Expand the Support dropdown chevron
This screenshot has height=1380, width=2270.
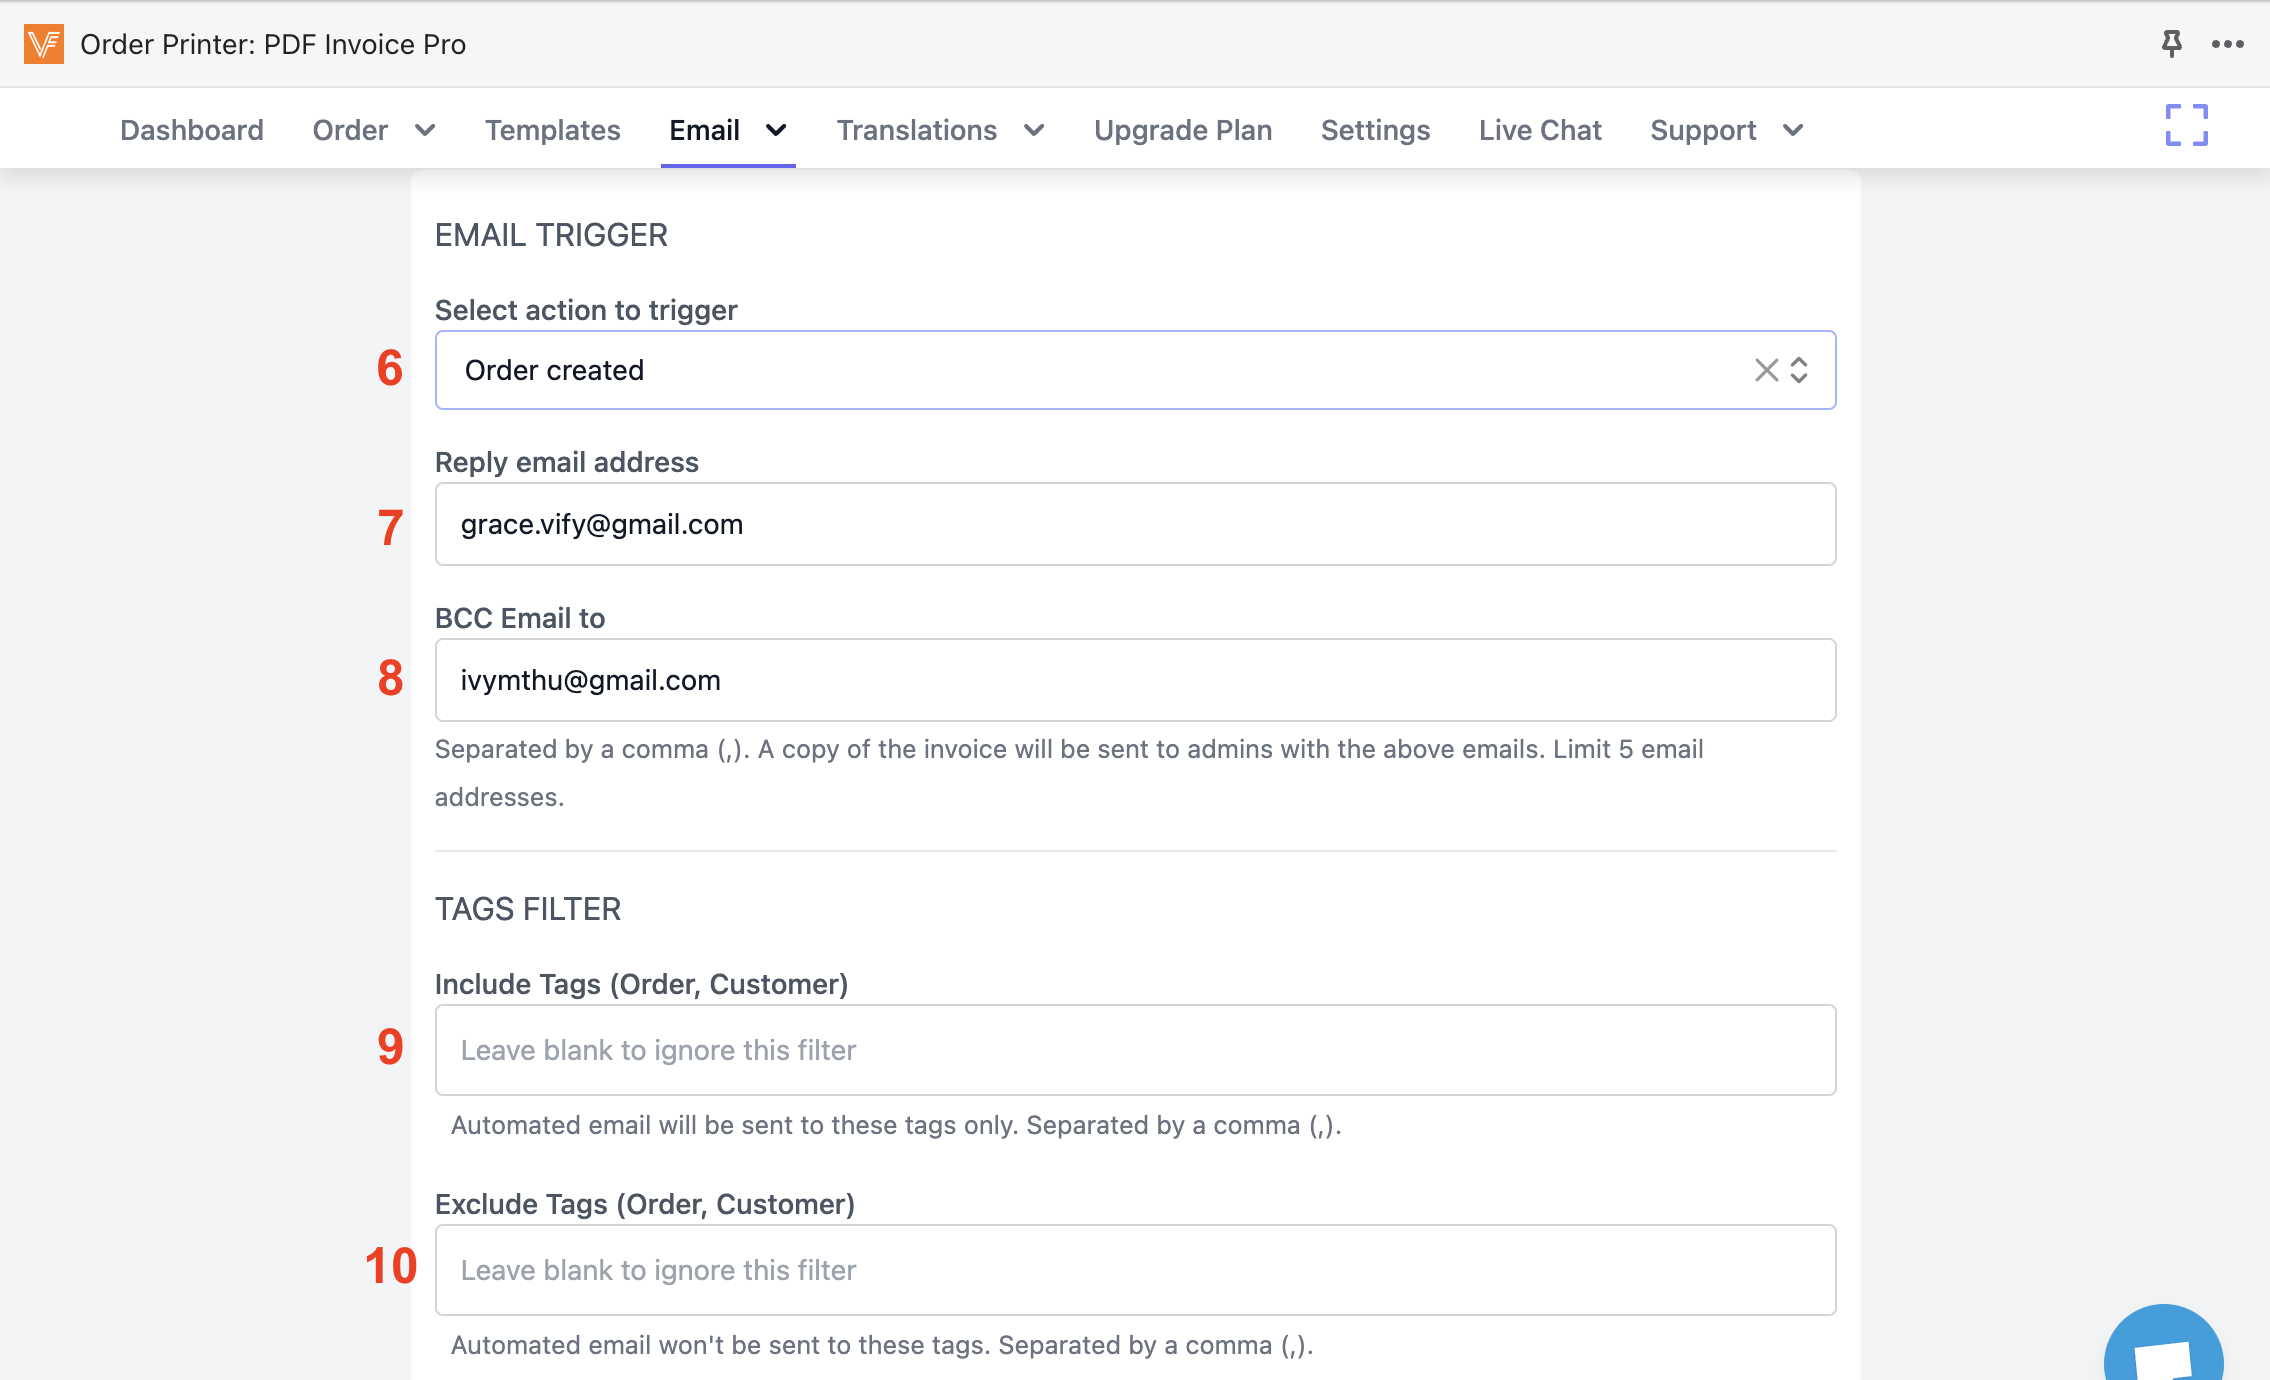(1793, 130)
